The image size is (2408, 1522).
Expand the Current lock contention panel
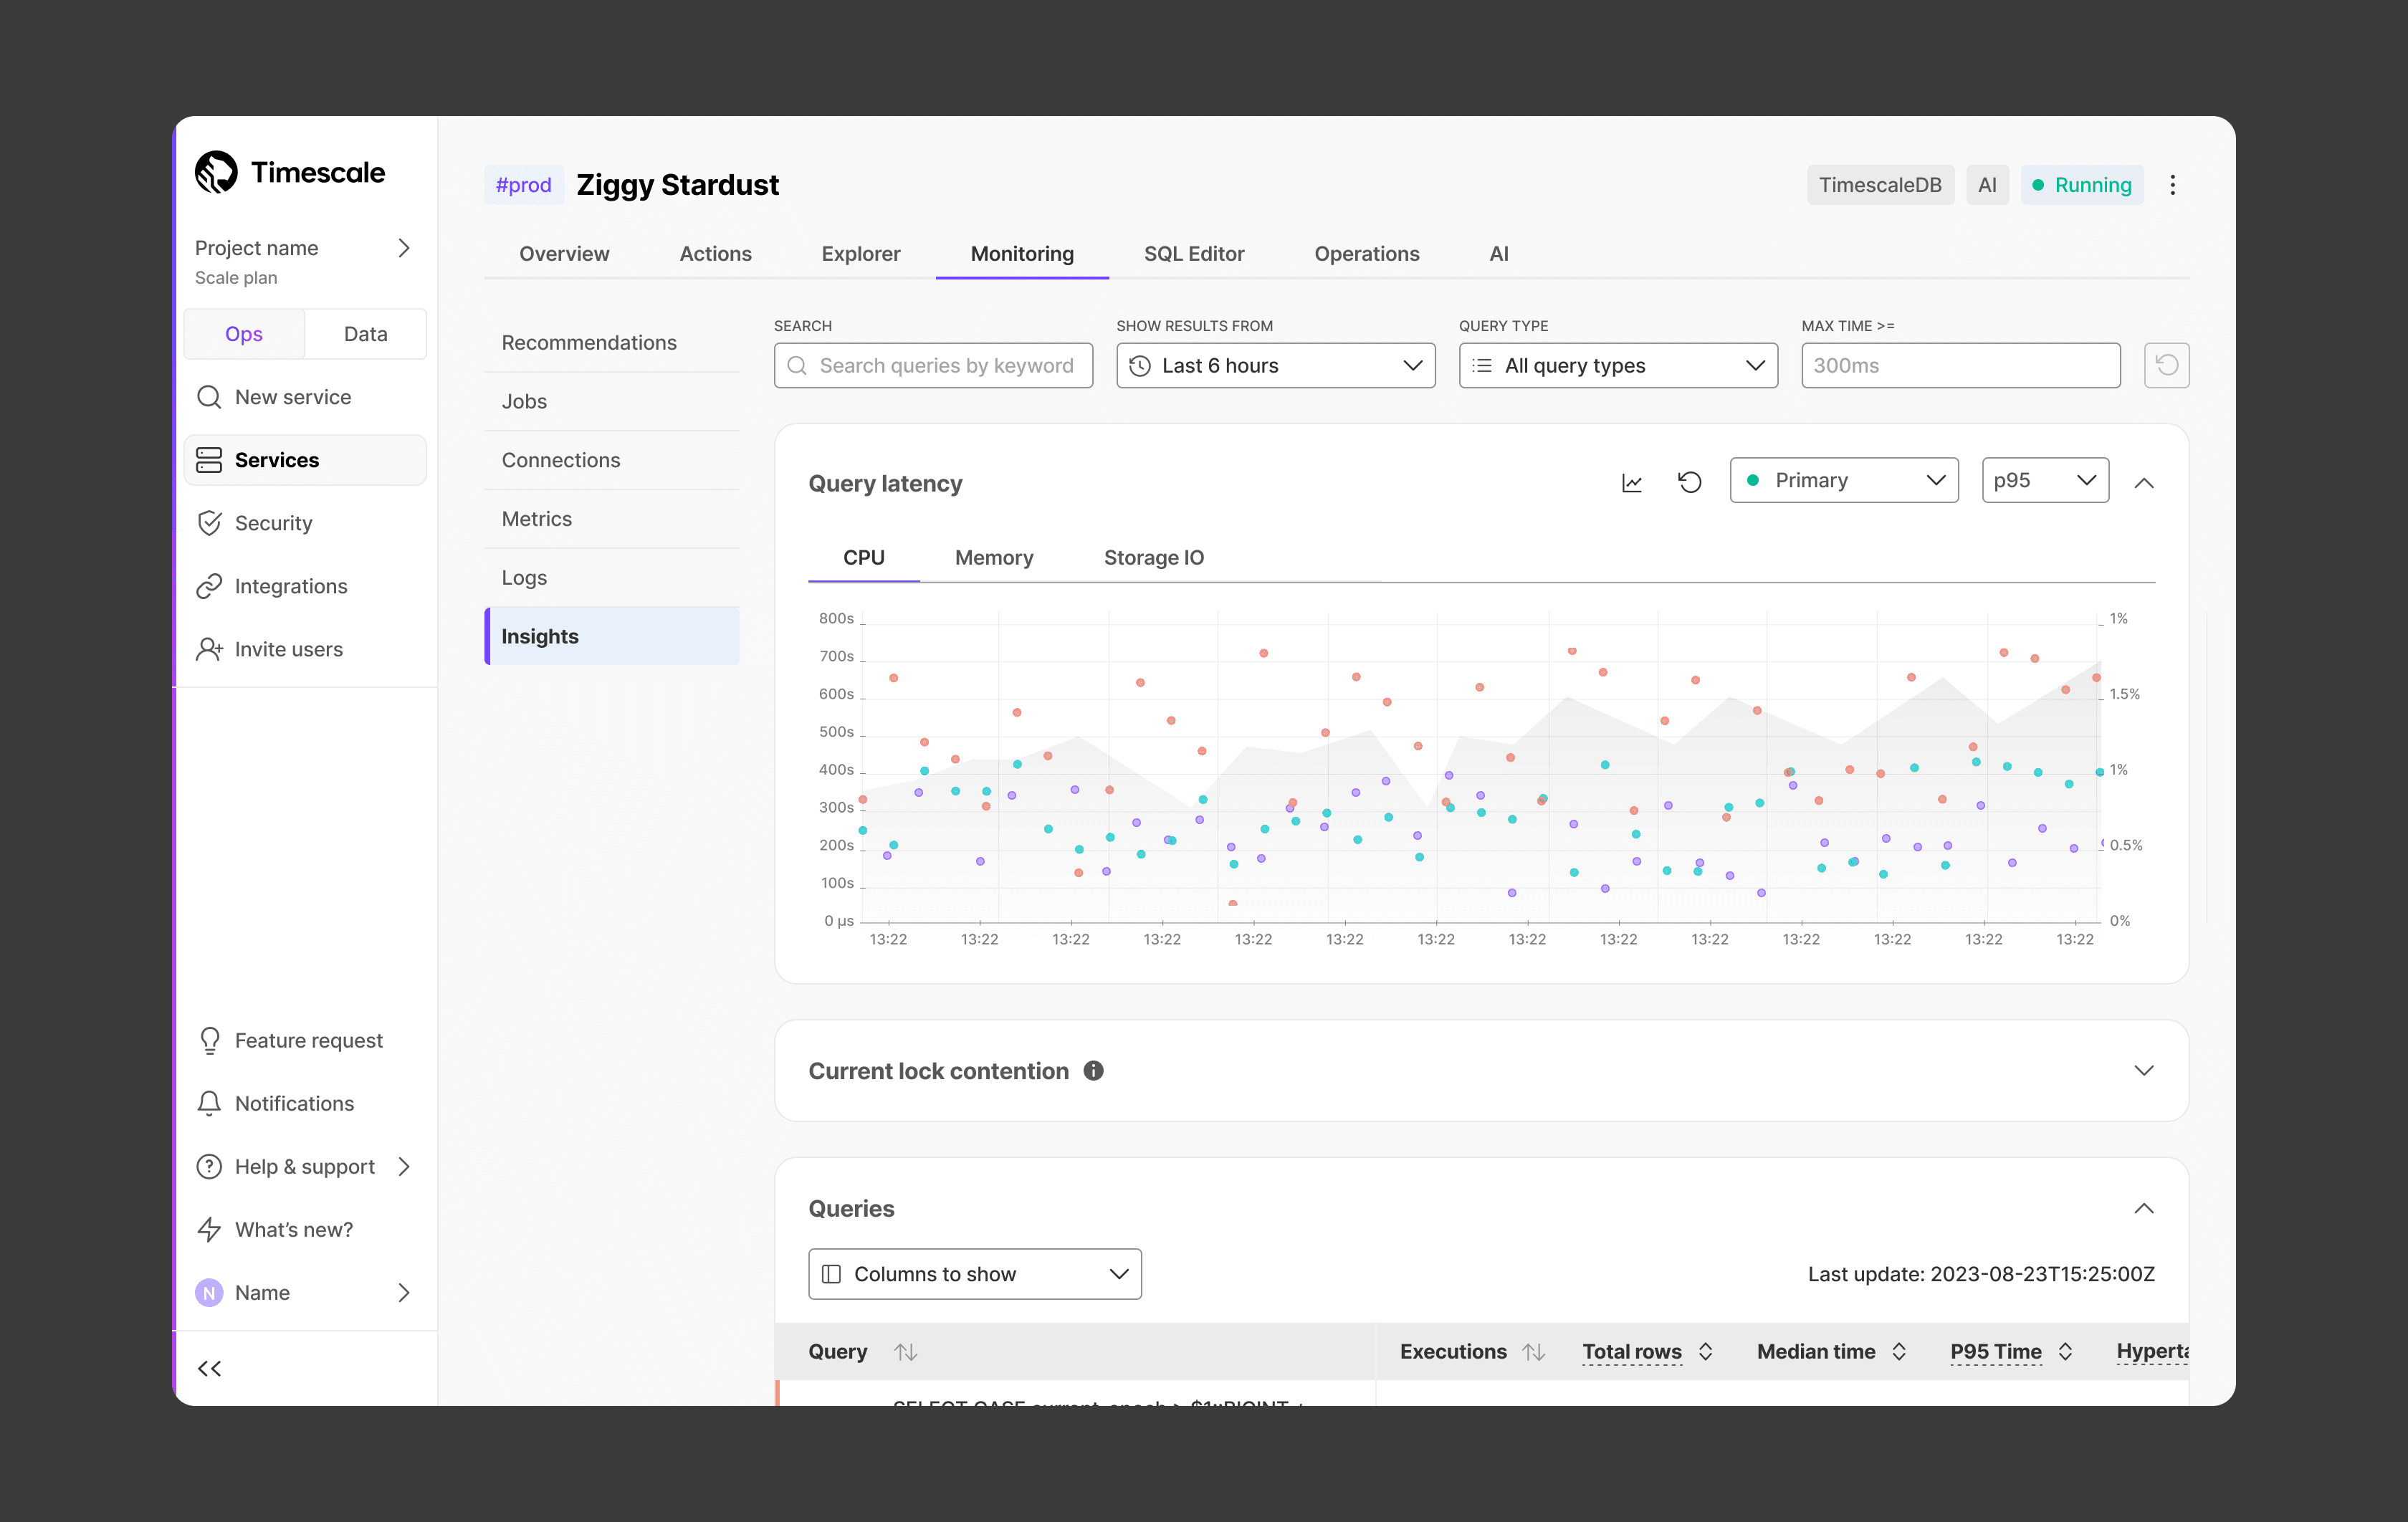pyautogui.click(x=2144, y=1071)
